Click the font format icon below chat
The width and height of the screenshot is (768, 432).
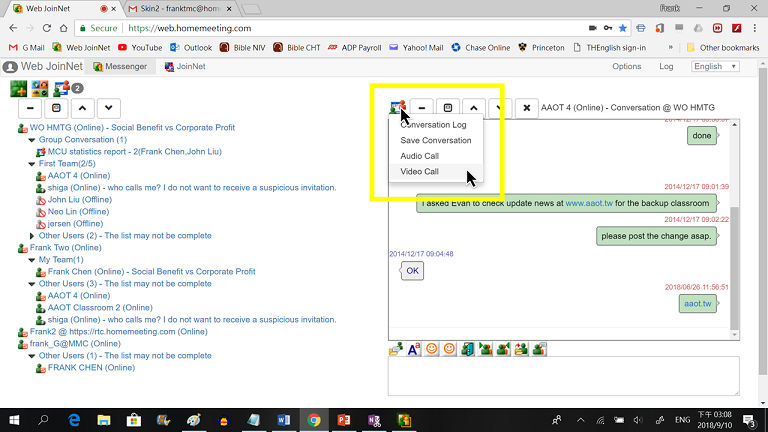coord(413,349)
